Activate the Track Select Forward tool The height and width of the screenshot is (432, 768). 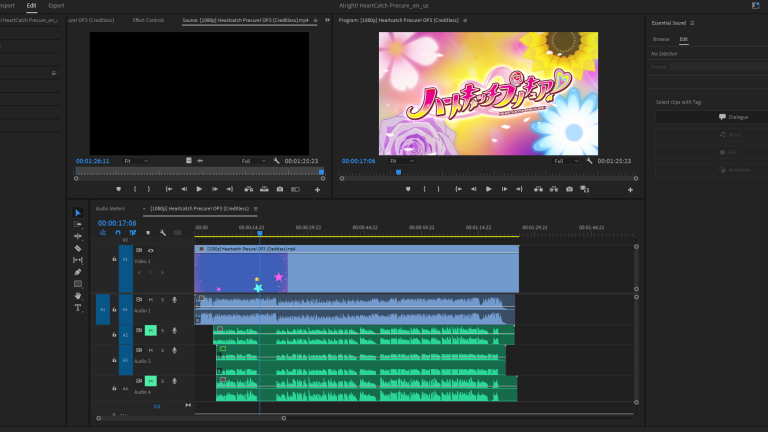coord(78,224)
